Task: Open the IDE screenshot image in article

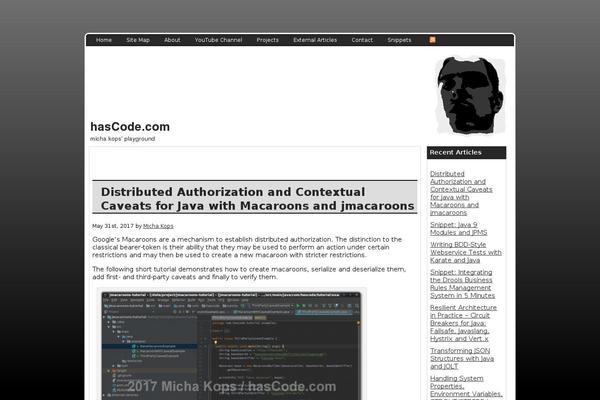Action: (231, 346)
